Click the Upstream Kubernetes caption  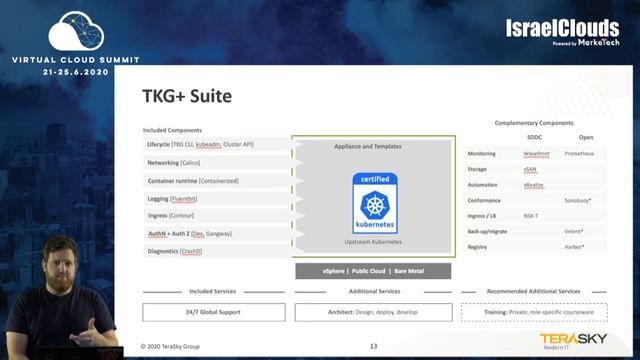pos(373,242)
